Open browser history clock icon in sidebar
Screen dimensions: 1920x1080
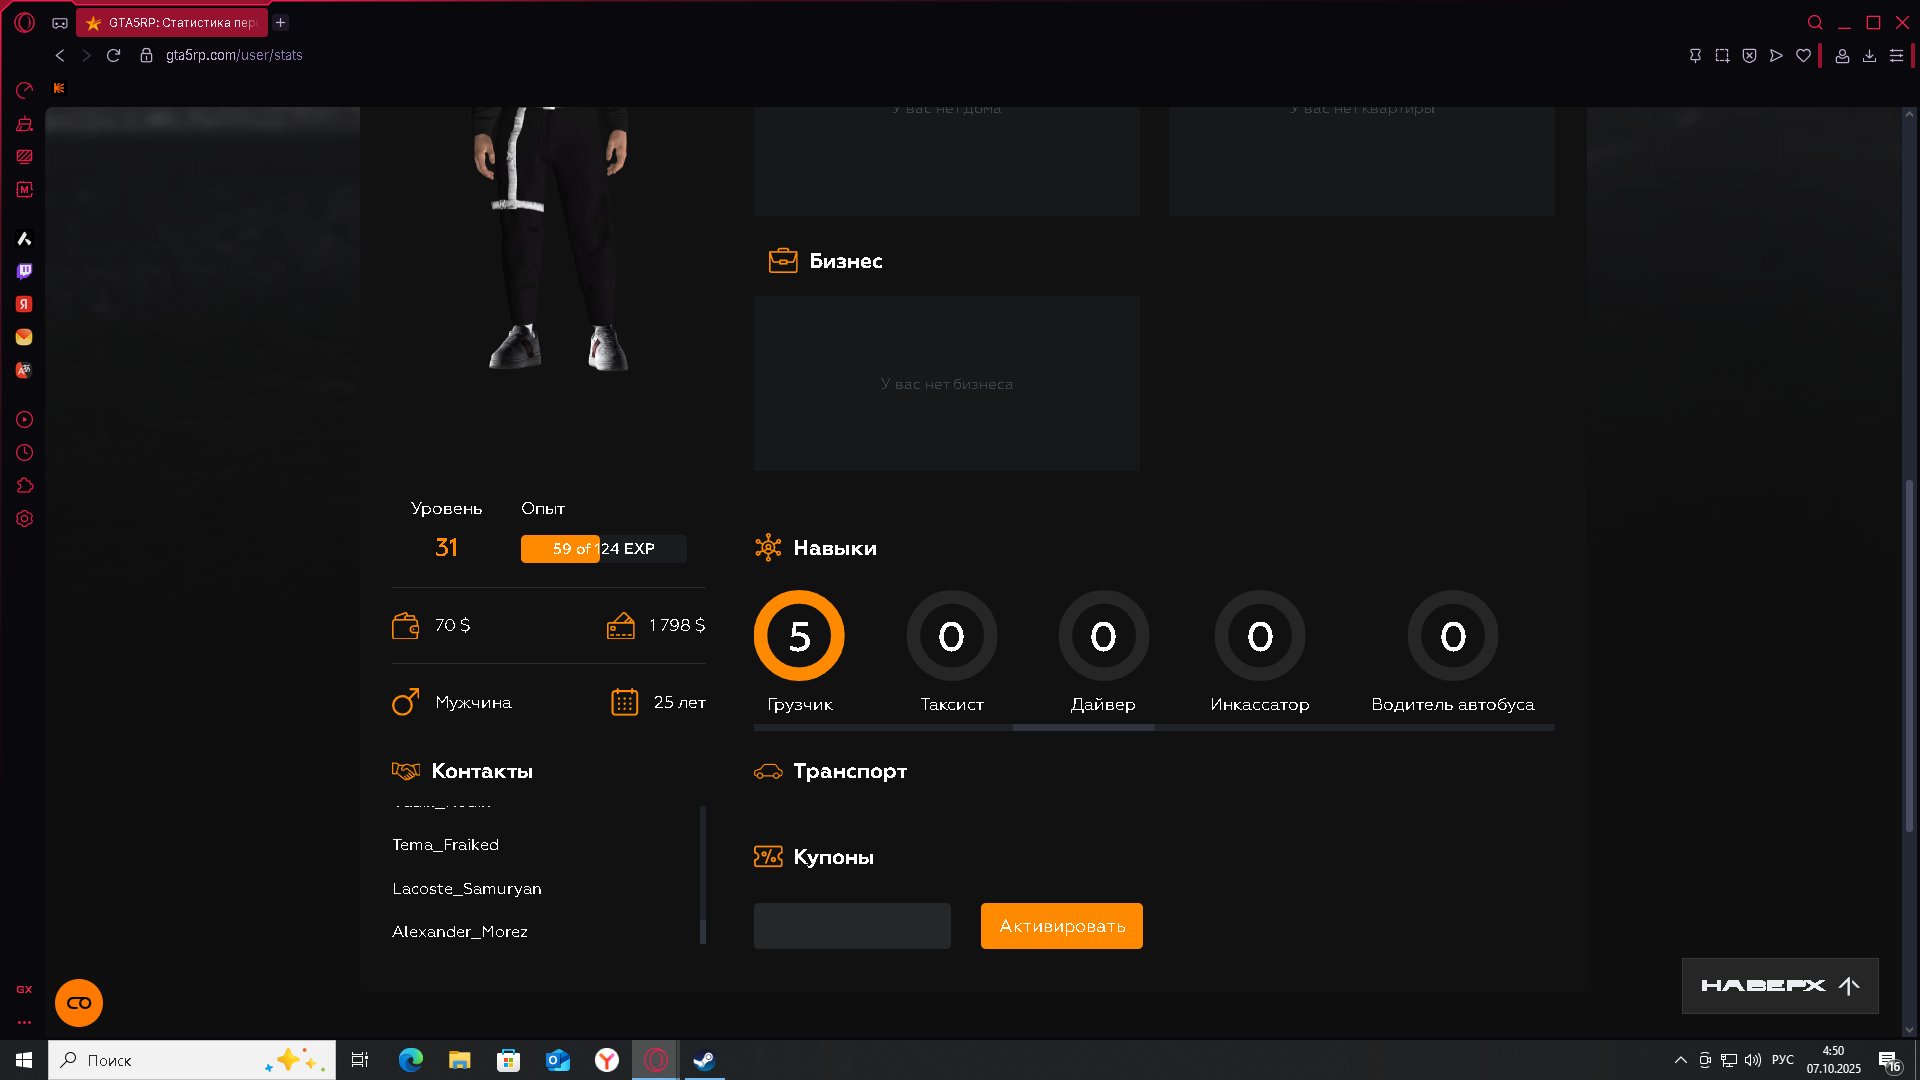tap(25, 453)
